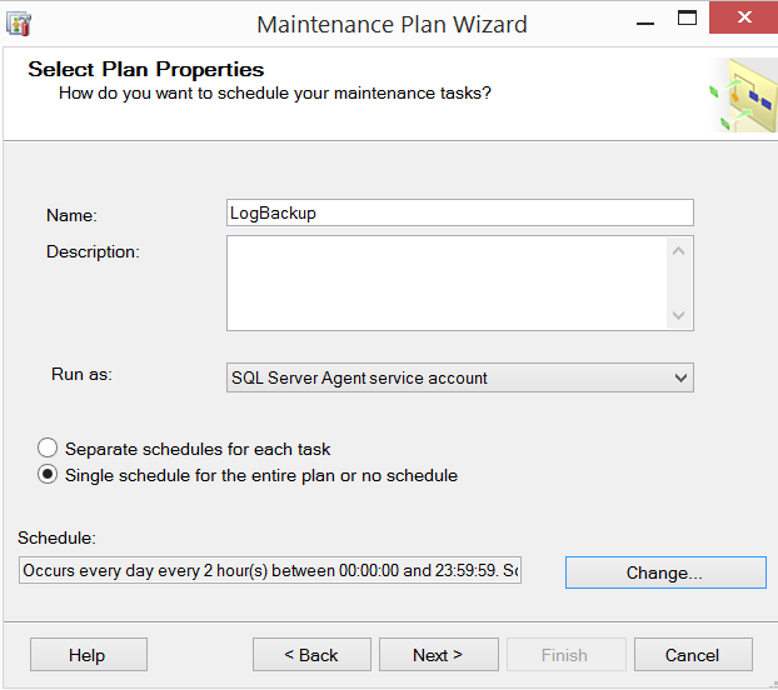Click into the Name field containing LogBackup
The width and height of the screenshot is (778, 690).
click(460, 213)
